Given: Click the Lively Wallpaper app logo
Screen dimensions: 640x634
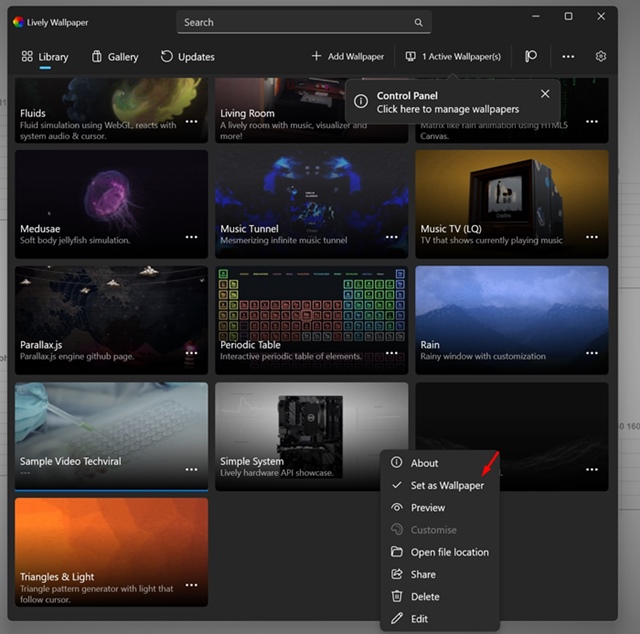Looking at the screenshot, I should [18, 22].
